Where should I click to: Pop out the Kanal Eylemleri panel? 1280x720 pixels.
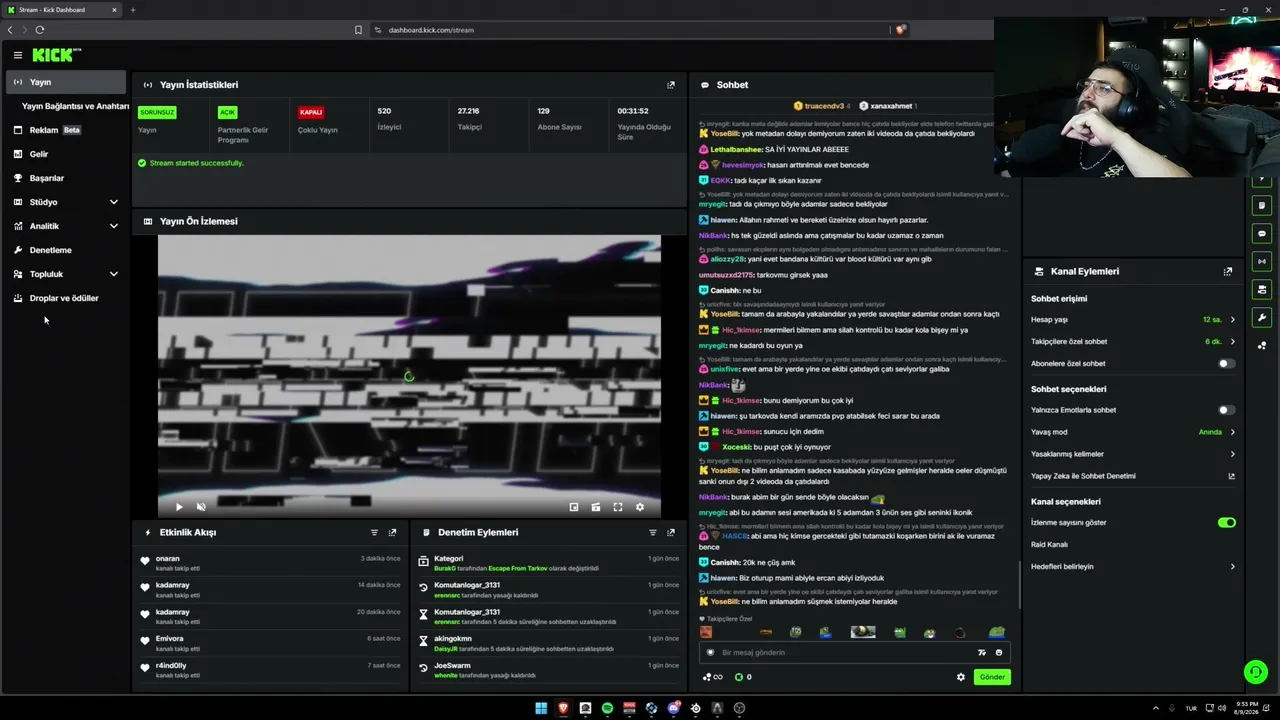click(x=1228, y=271)
